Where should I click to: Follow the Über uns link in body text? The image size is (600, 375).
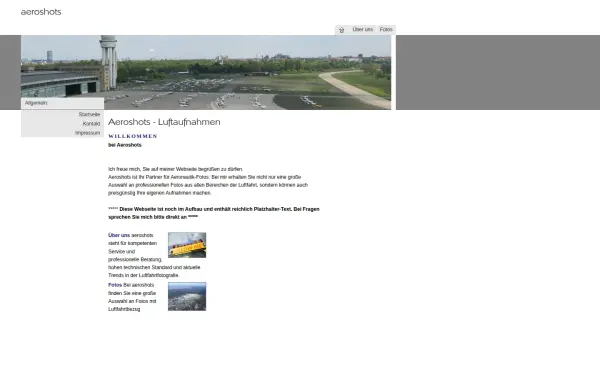[x=119, y=235]
